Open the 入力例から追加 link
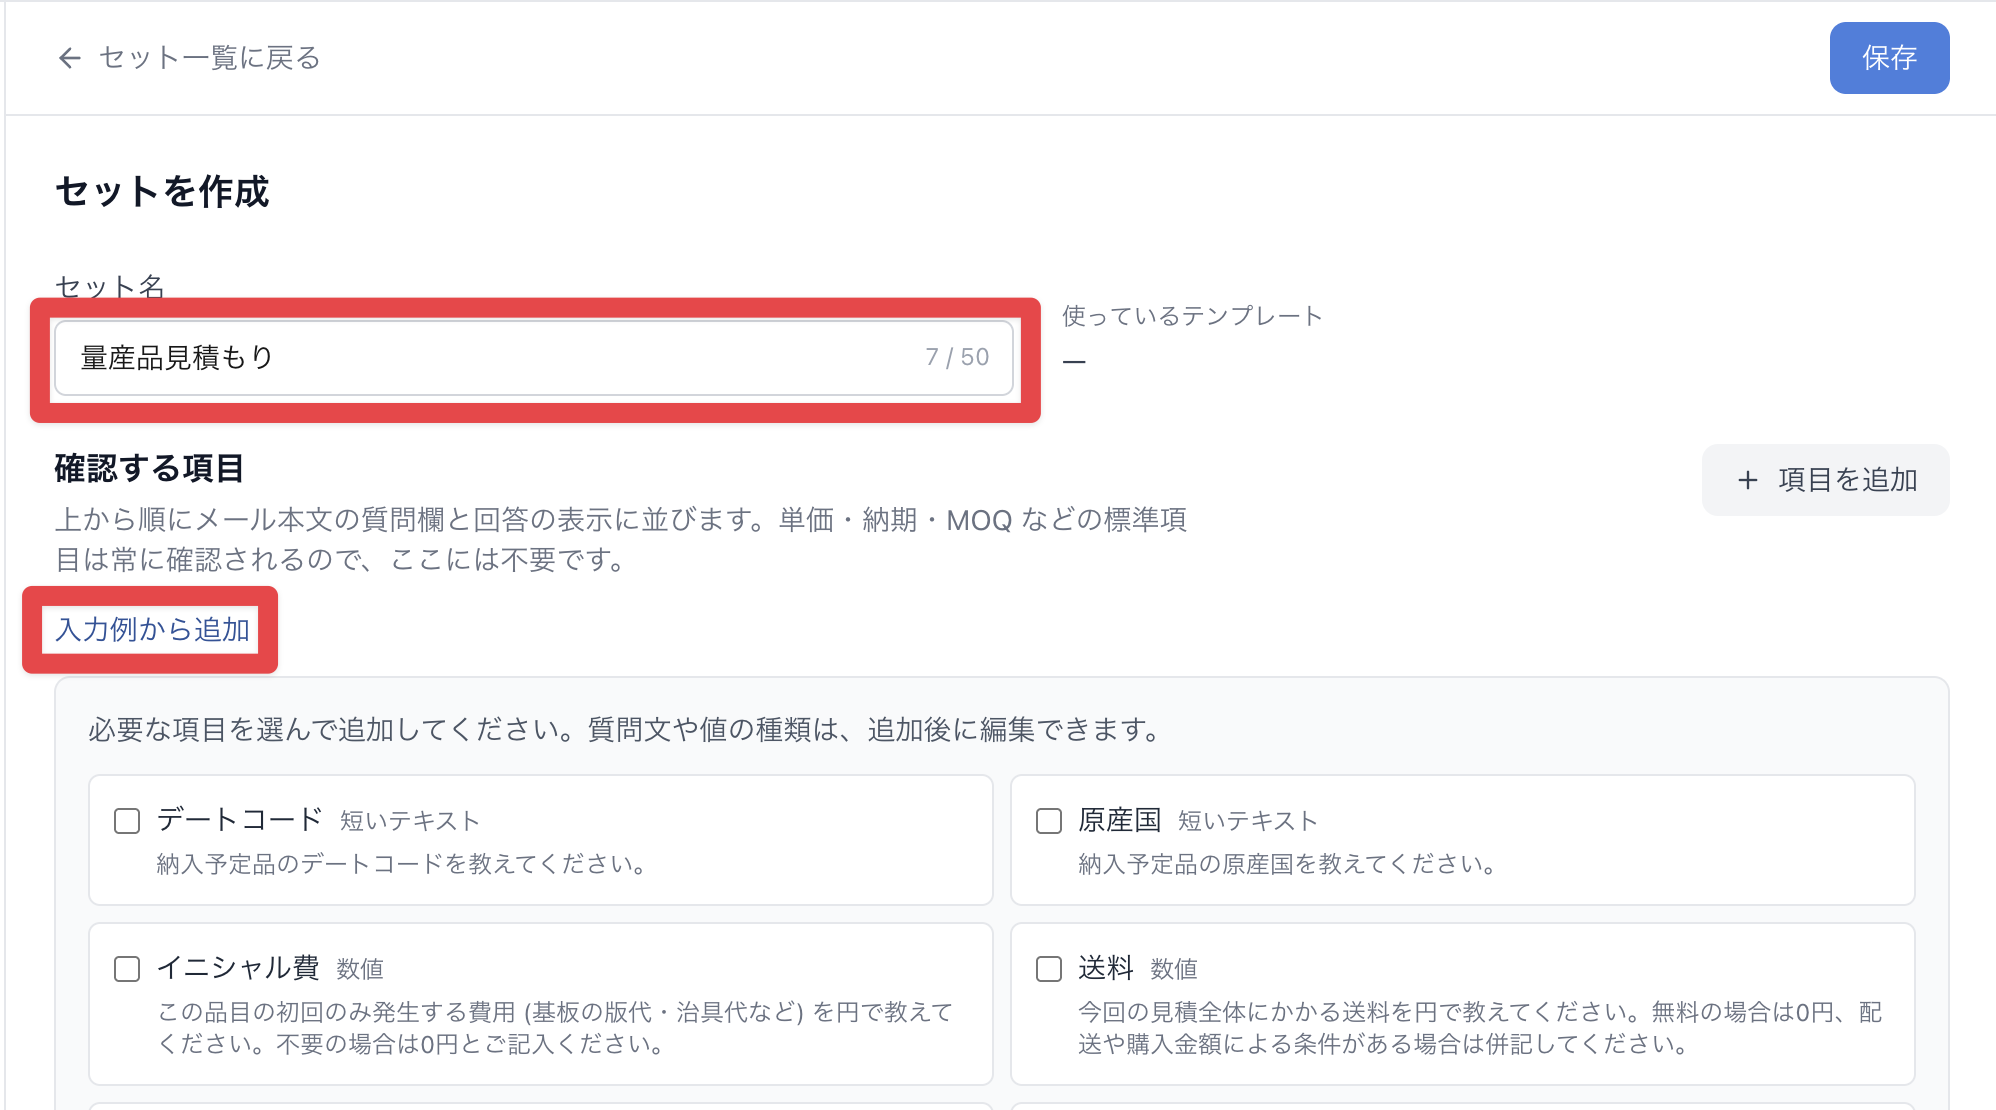The height and width of the screenshot is (1110, 1996). click(x=152, y=630)
